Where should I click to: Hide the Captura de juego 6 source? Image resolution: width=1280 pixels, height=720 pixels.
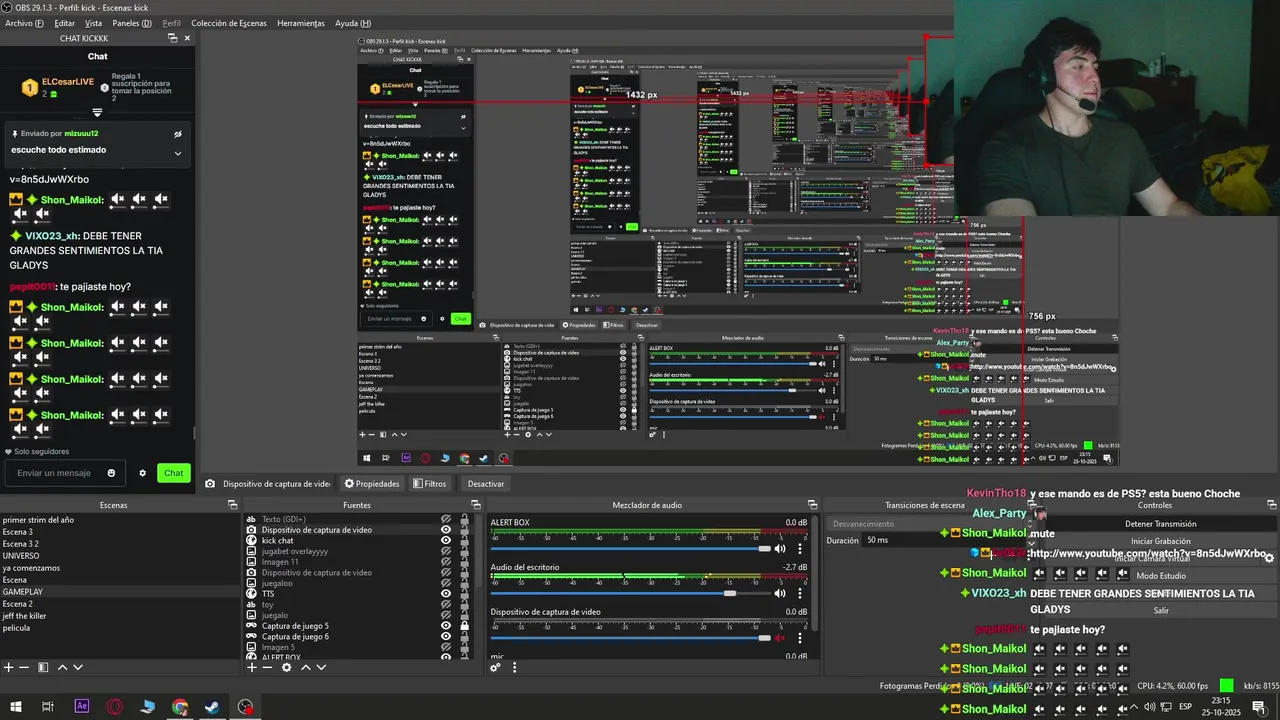pyautogui.click(x=446, y=637)
